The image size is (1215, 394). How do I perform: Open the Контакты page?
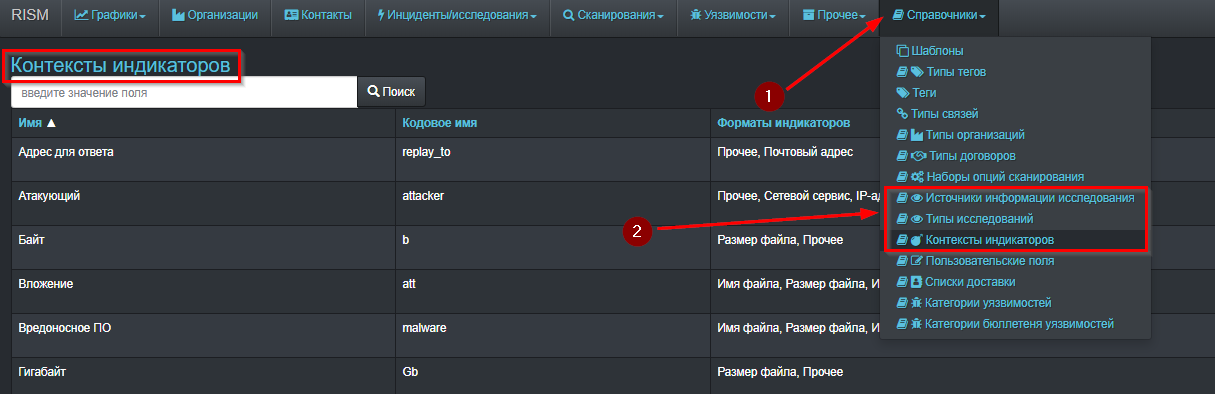317,16
